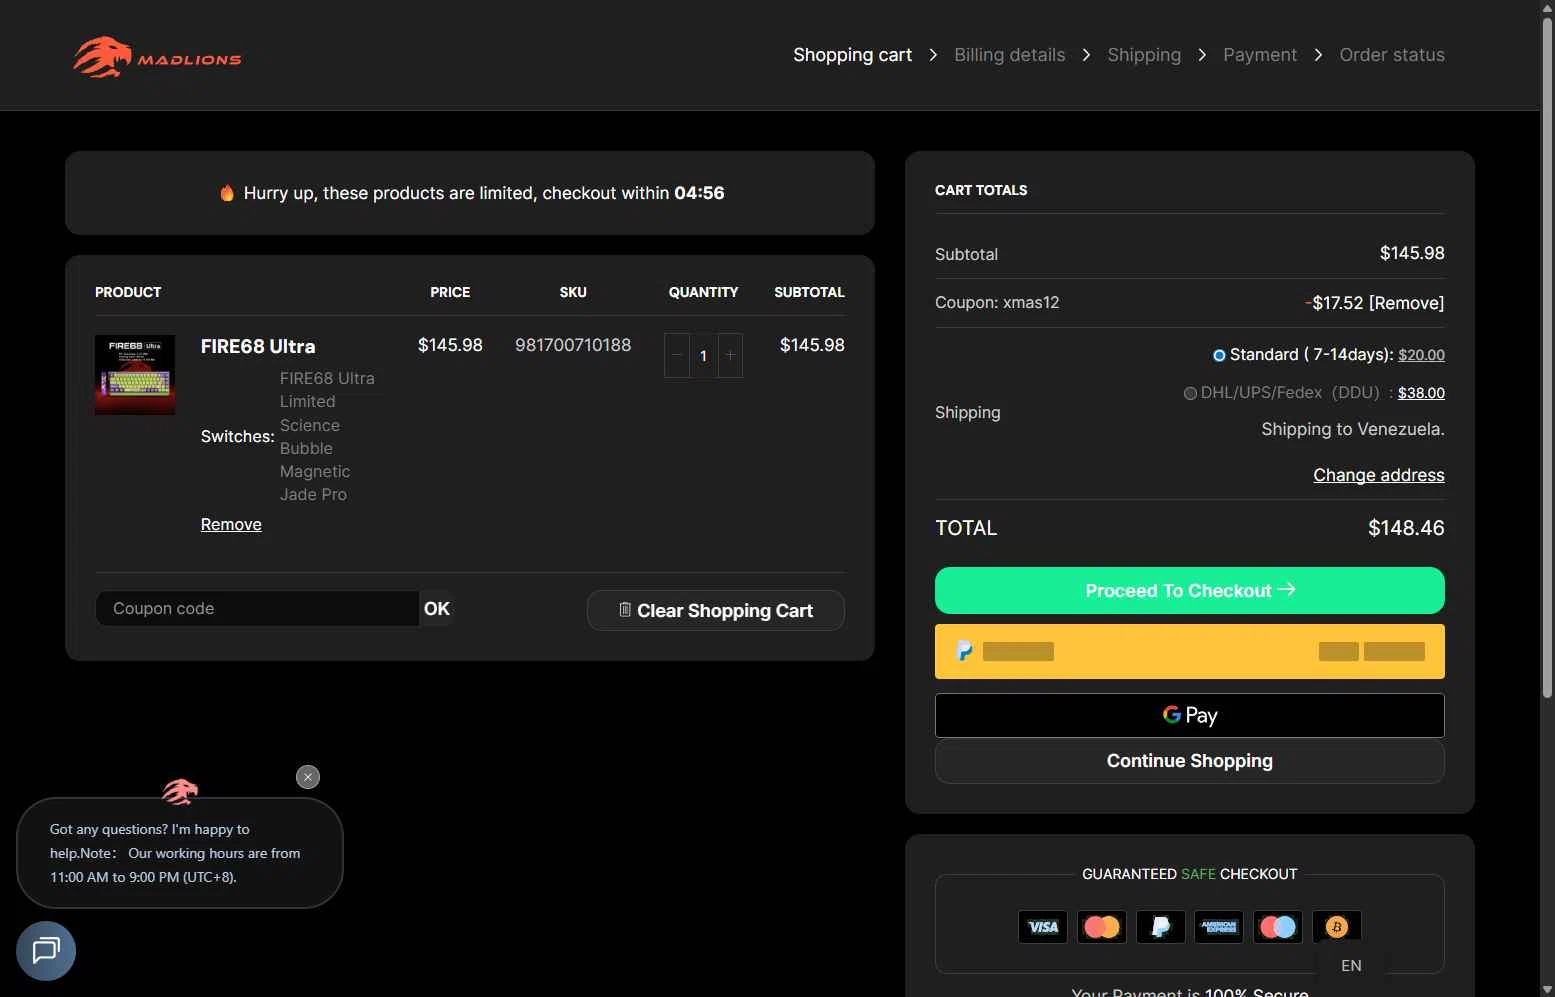Click the PayPal icon in safe checkout
1555x997 pixels.
[x=1161, y=927]
